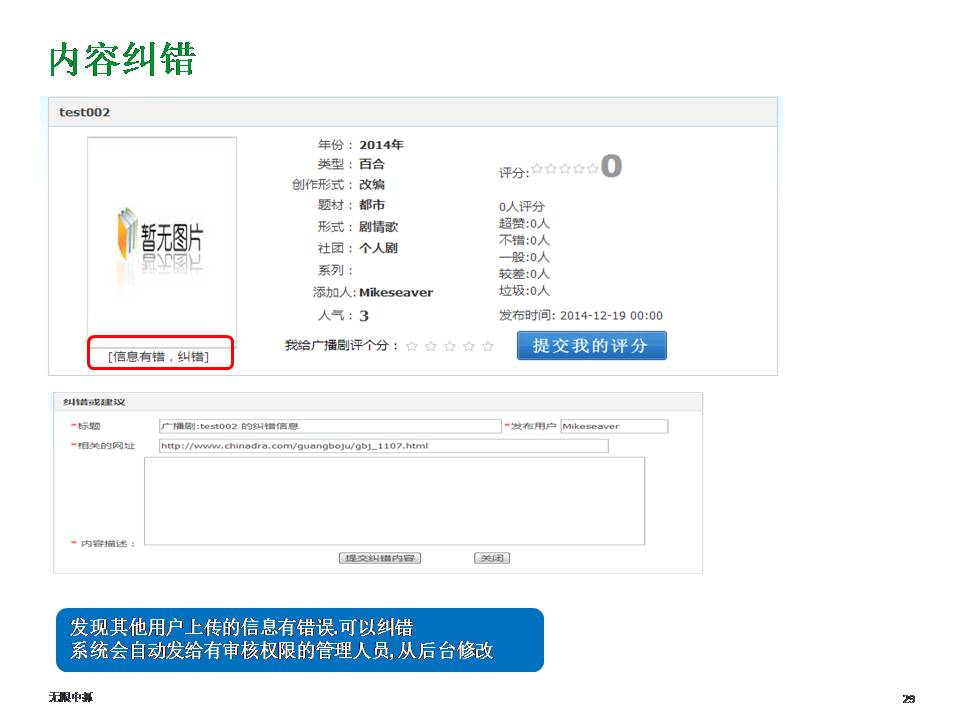This screenshot has width=960, height=720.
Task: Click the 剧情歌 形式 value
Action: tap(378, 227)
